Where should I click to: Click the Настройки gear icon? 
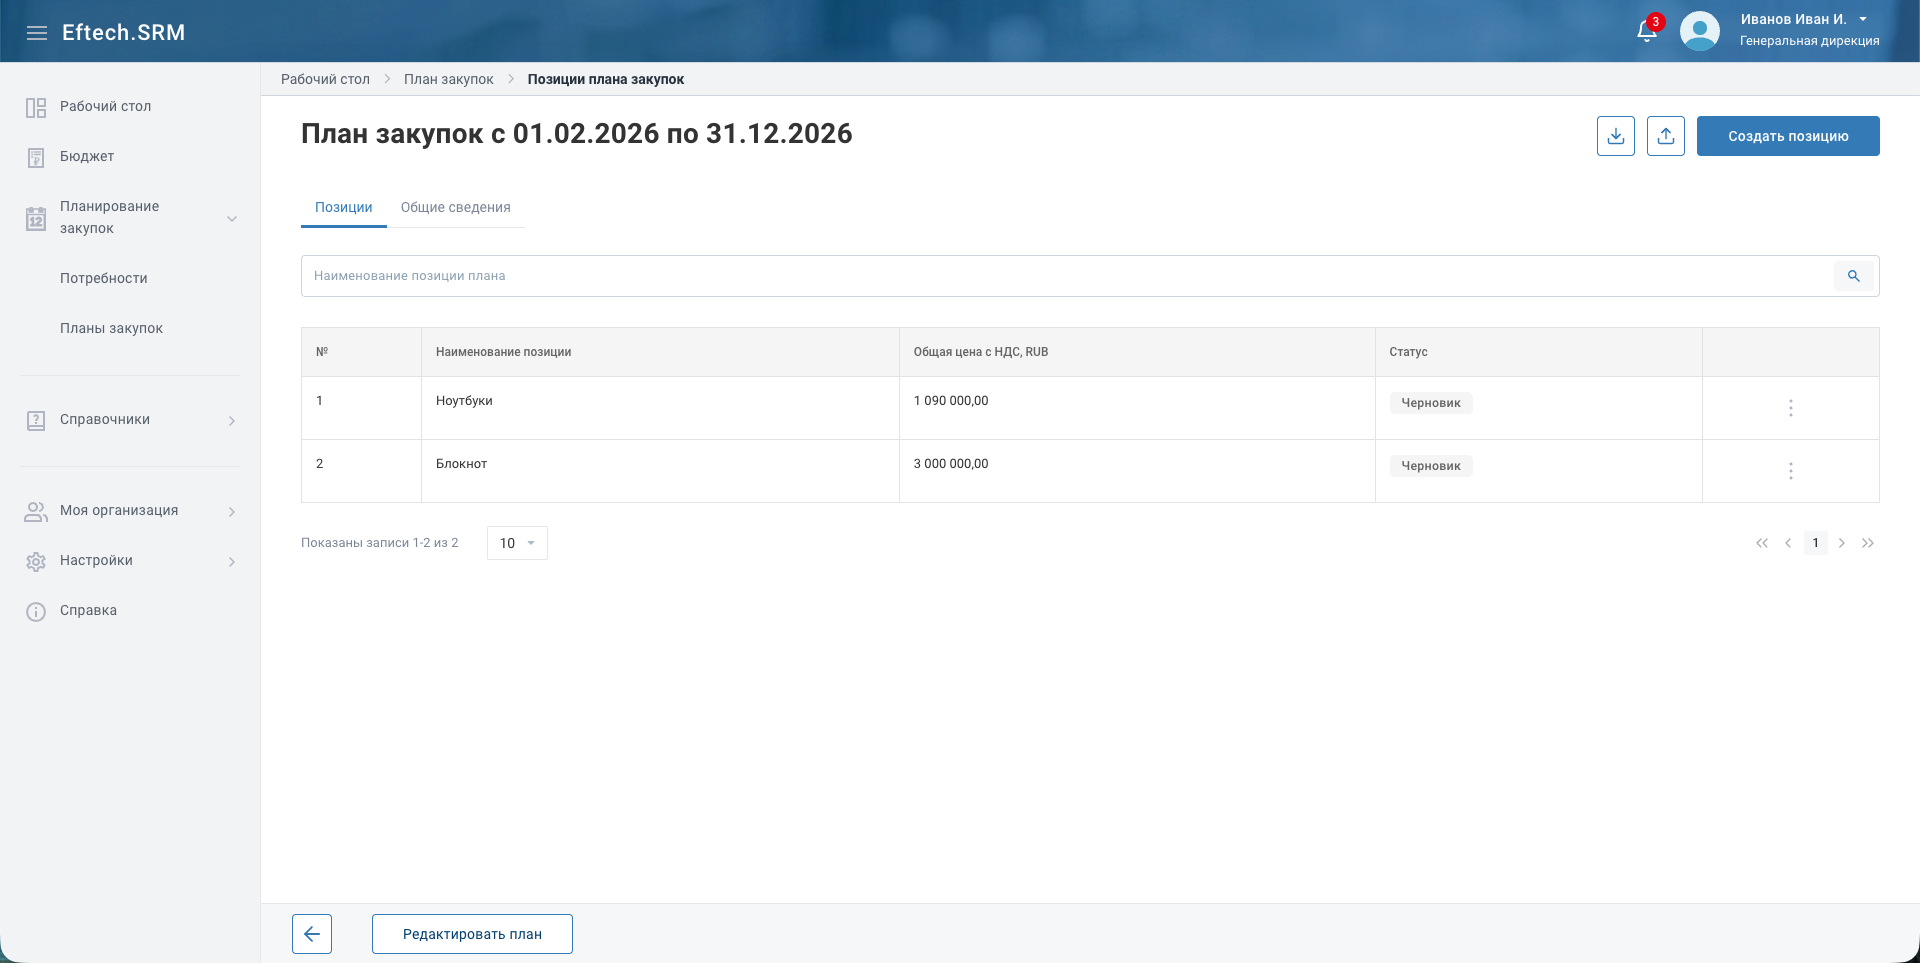tap(36, 561)
